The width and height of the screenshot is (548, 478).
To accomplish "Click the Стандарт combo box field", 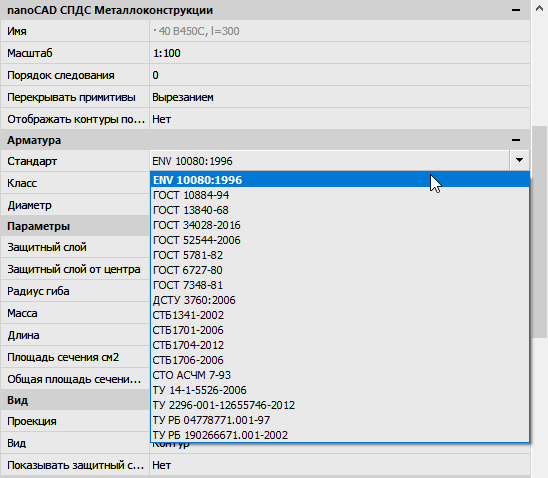I will tap(330, 161).
